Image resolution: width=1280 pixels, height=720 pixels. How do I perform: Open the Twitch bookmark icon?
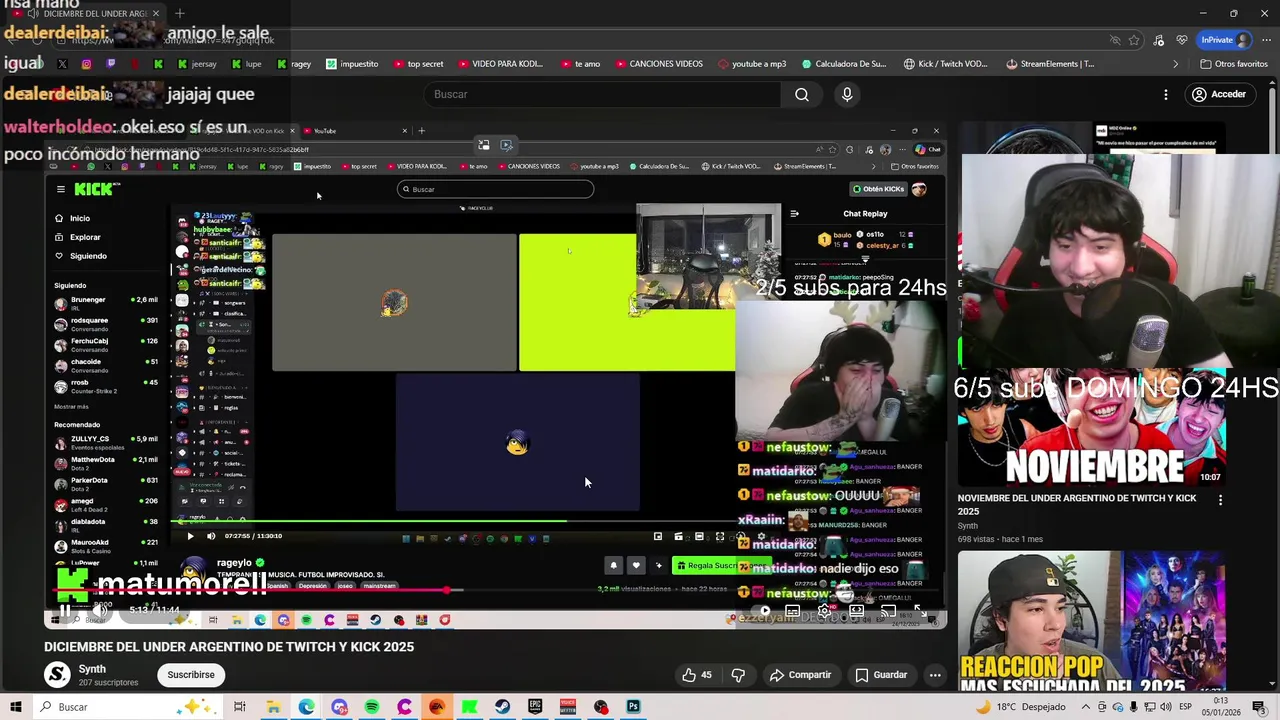coord(110,64)
